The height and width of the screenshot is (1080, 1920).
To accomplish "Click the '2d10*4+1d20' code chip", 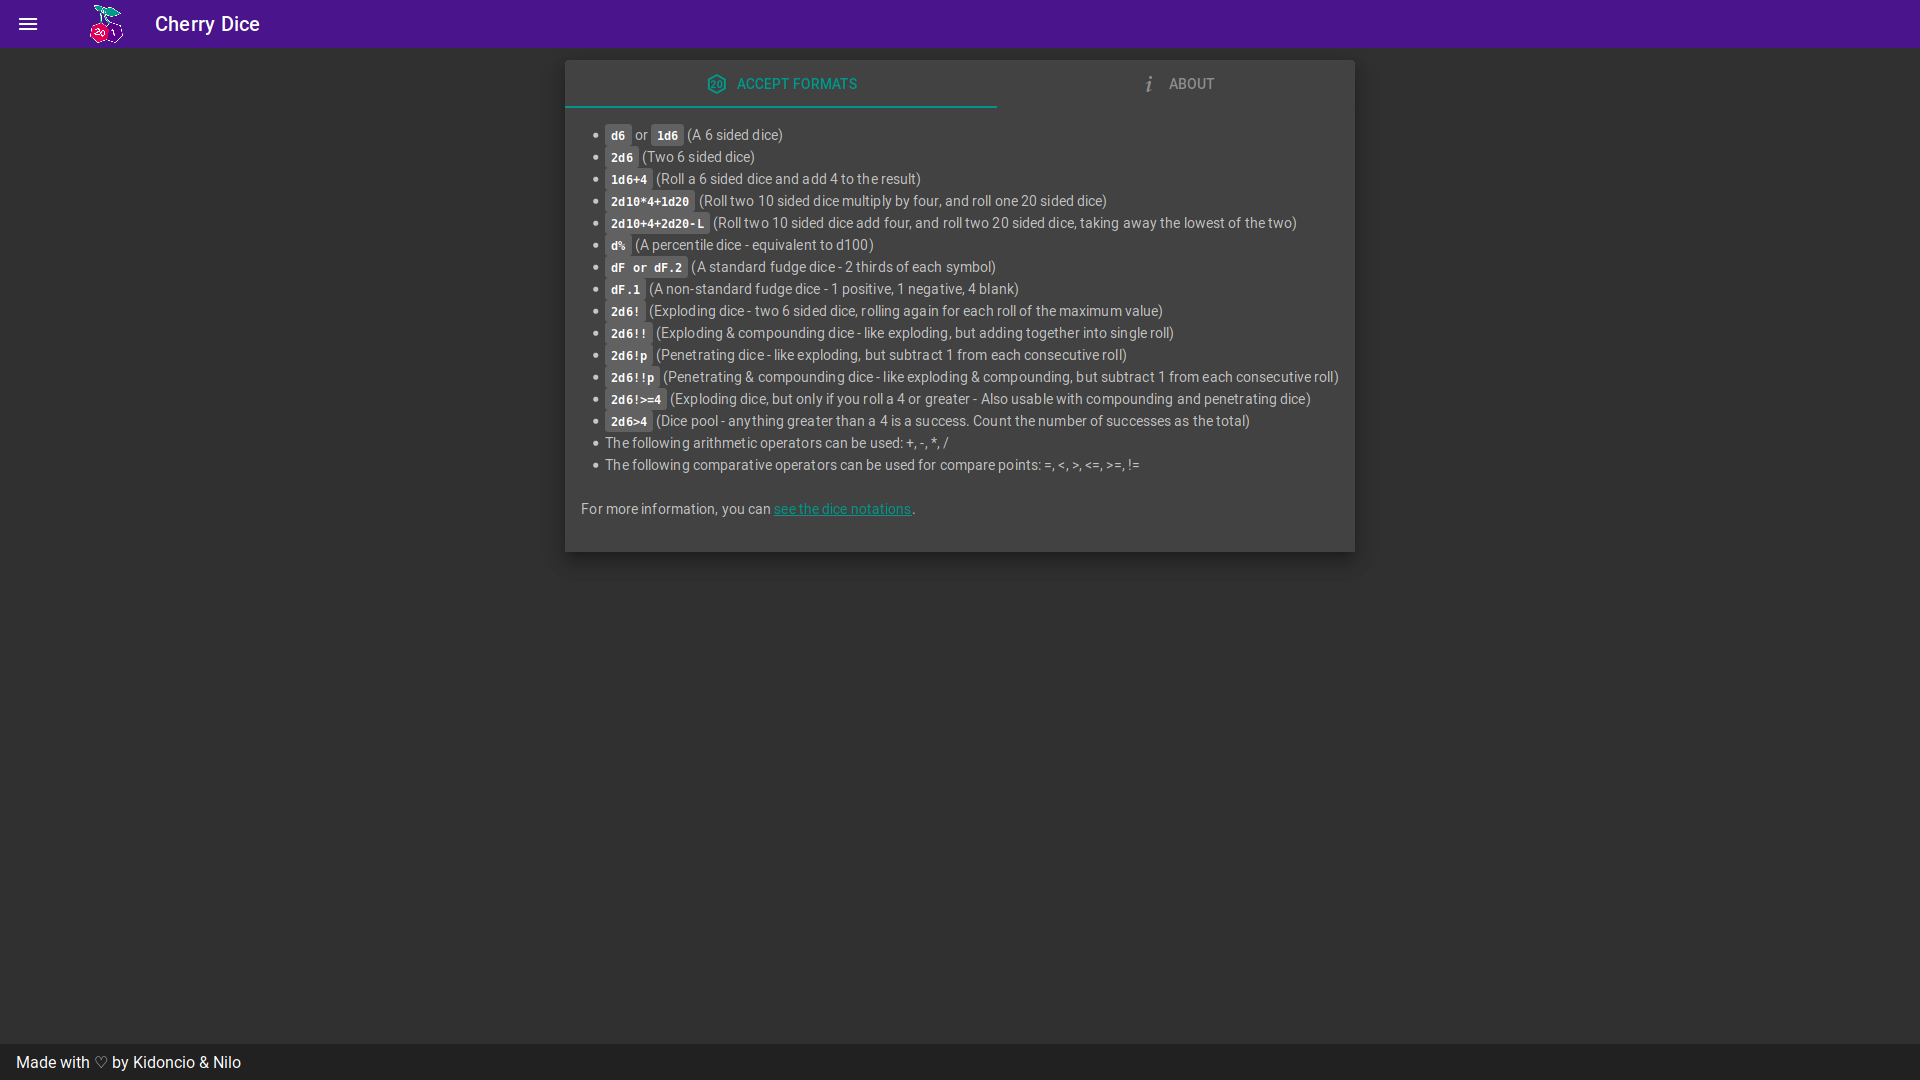I will [x=650, y=201].
